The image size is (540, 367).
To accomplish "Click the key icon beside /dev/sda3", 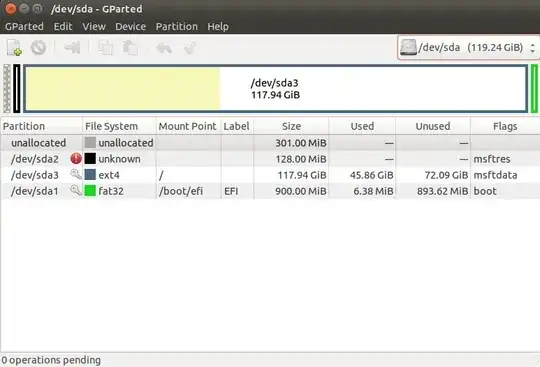I will point(76,175).
